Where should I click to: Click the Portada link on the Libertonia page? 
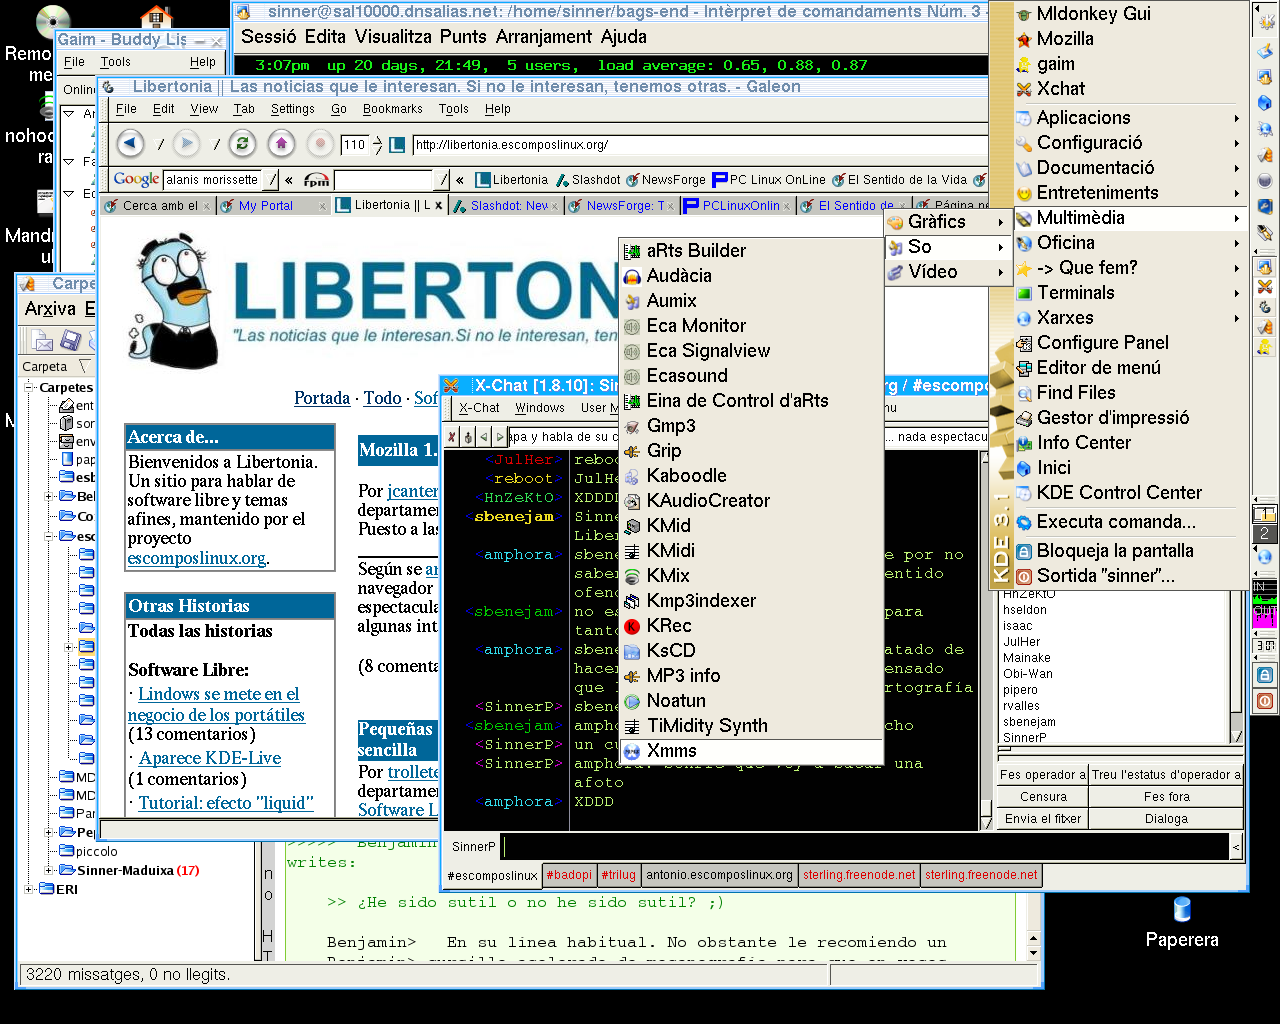[322, 398]
